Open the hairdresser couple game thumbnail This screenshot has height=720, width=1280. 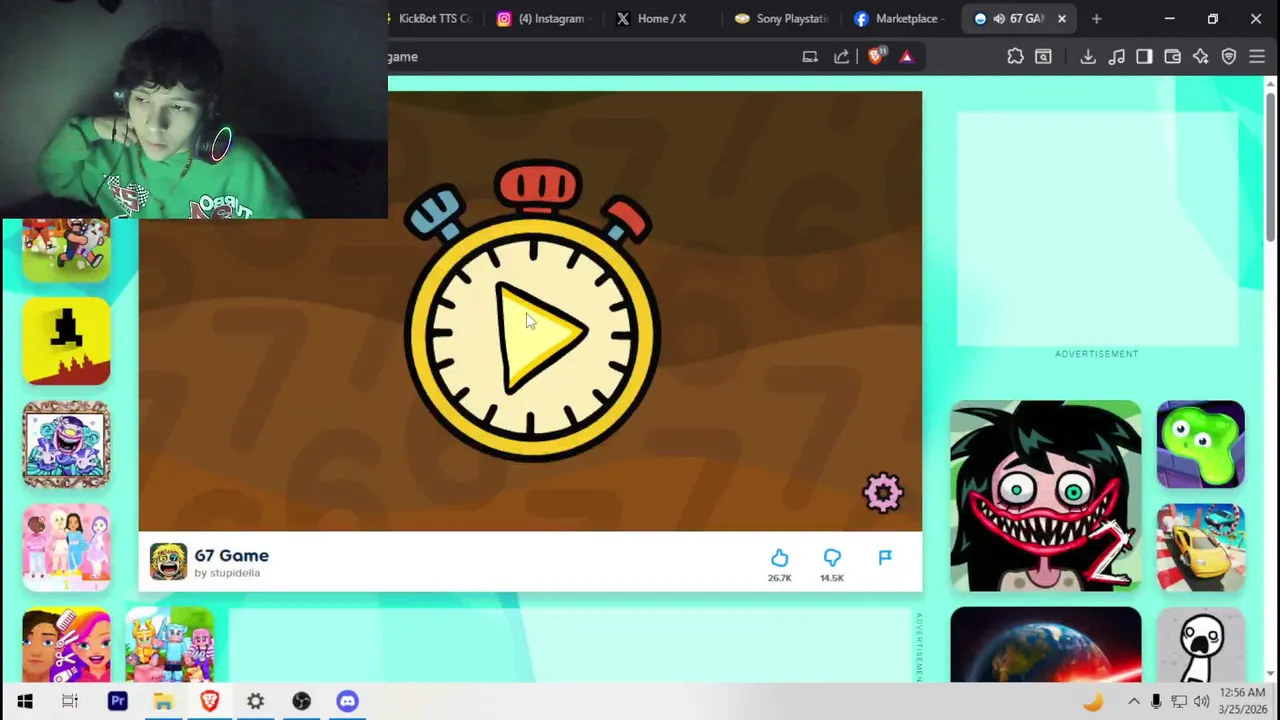[x=66, y=645]
